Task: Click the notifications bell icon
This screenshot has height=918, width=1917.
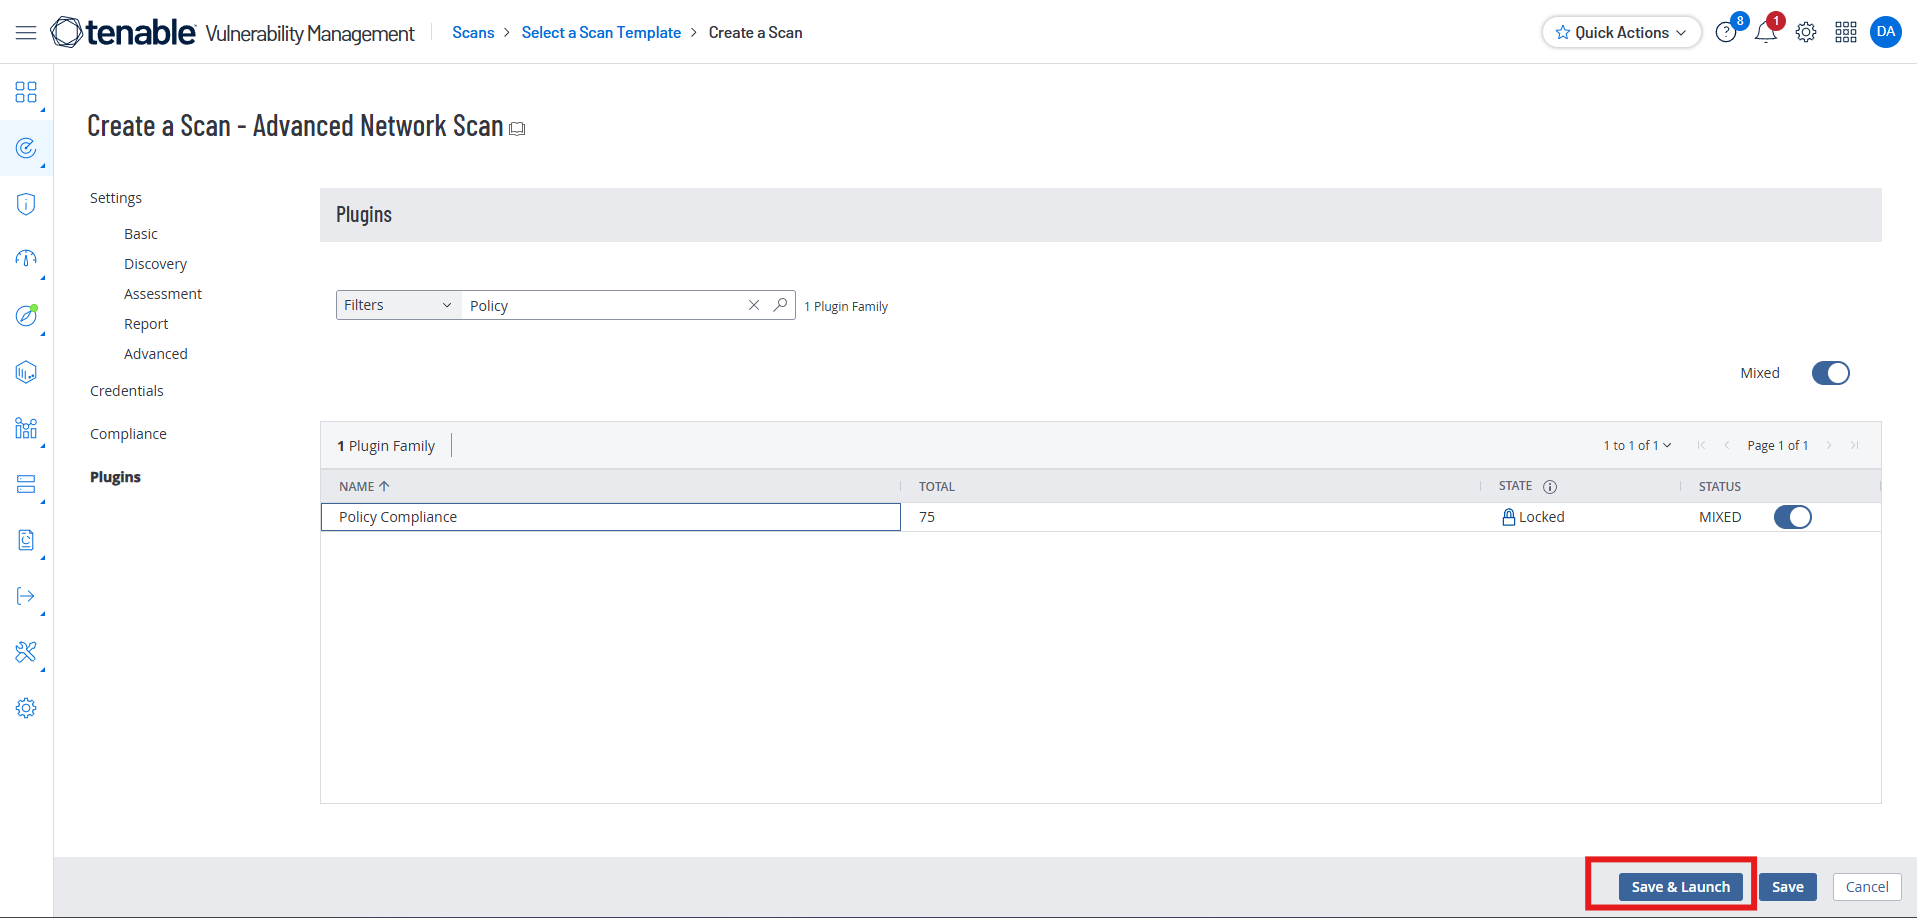Action: click(1766, 33)
